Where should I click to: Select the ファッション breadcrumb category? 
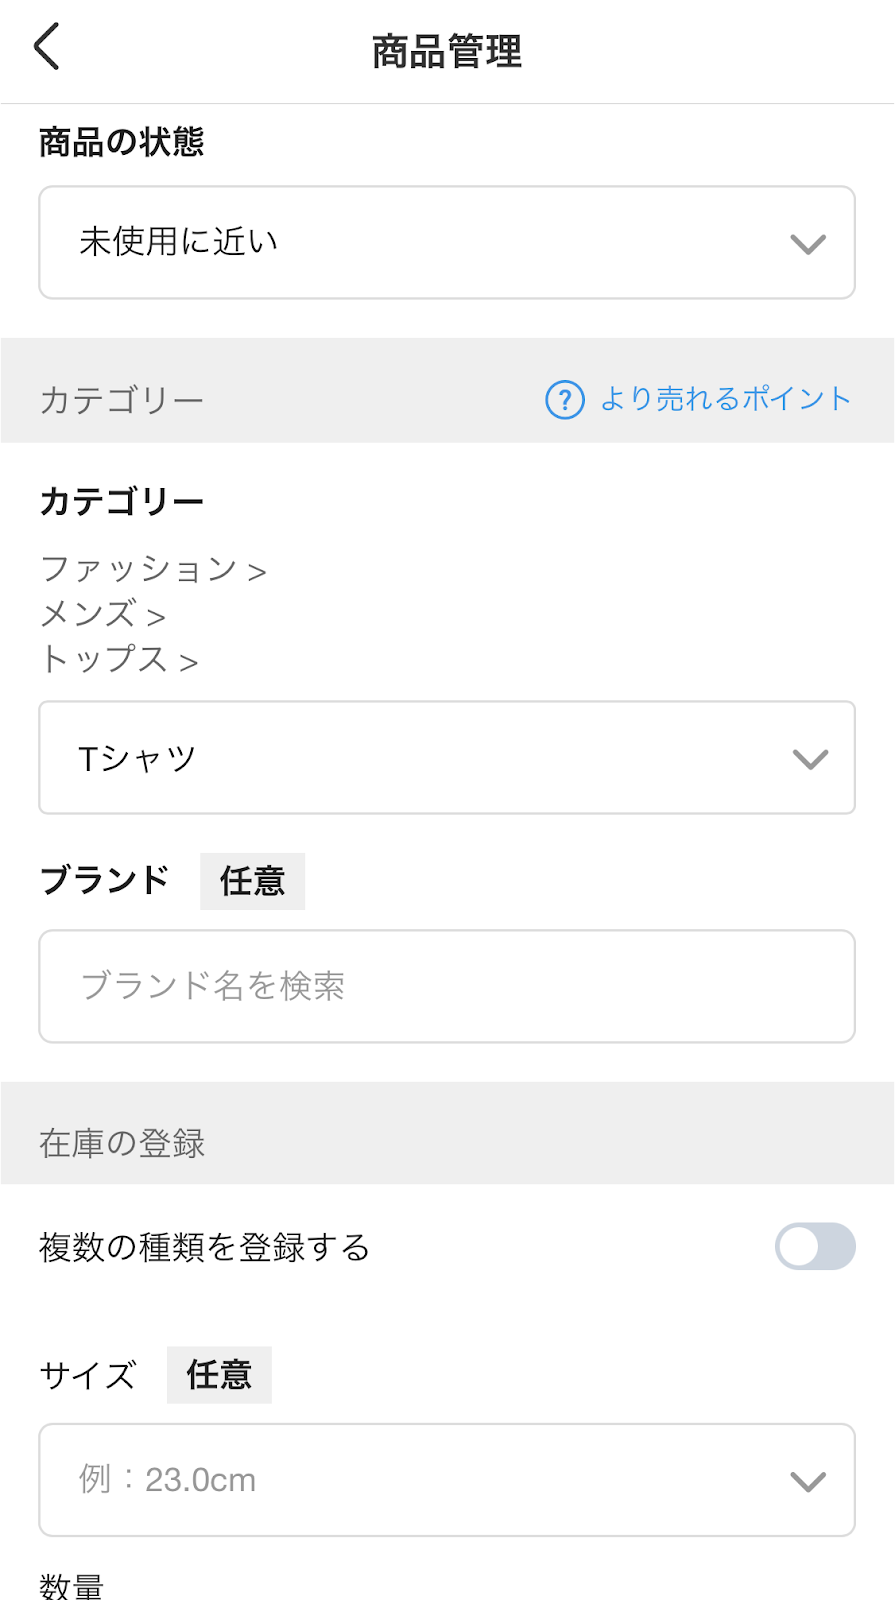[x=139, y=569]
